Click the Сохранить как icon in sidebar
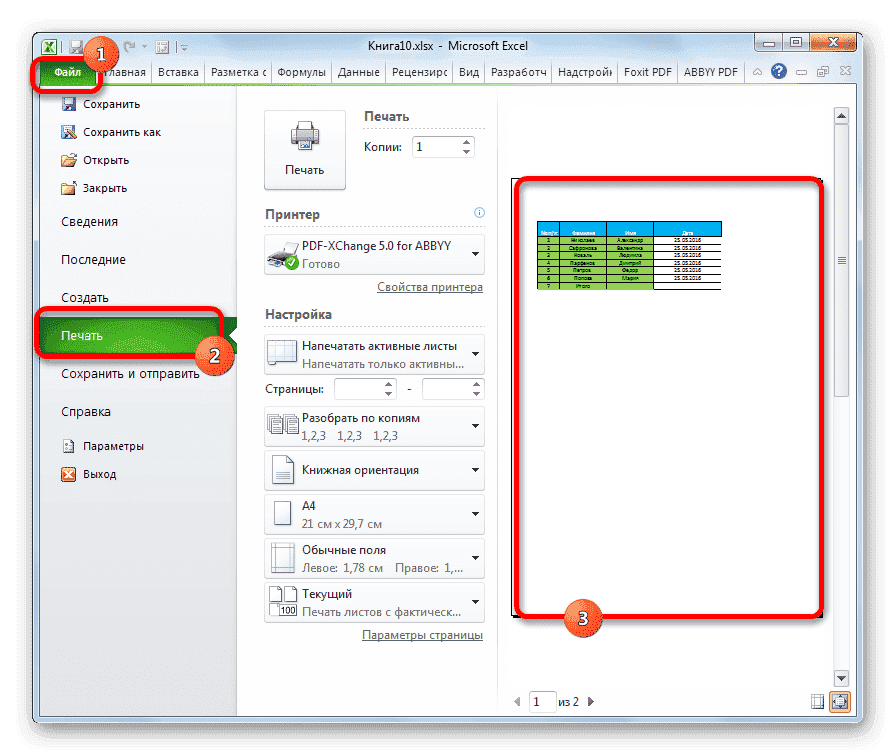896x756 pixels. [69, 132]
